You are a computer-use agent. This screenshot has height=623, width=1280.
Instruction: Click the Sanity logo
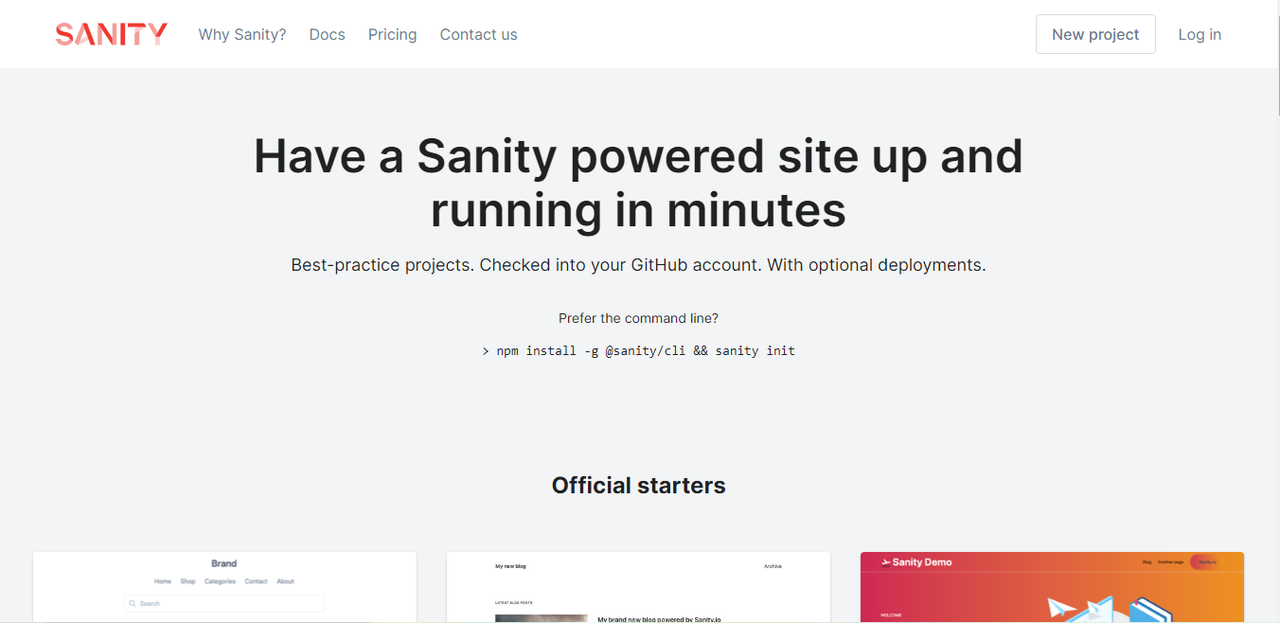click(111, 33)
